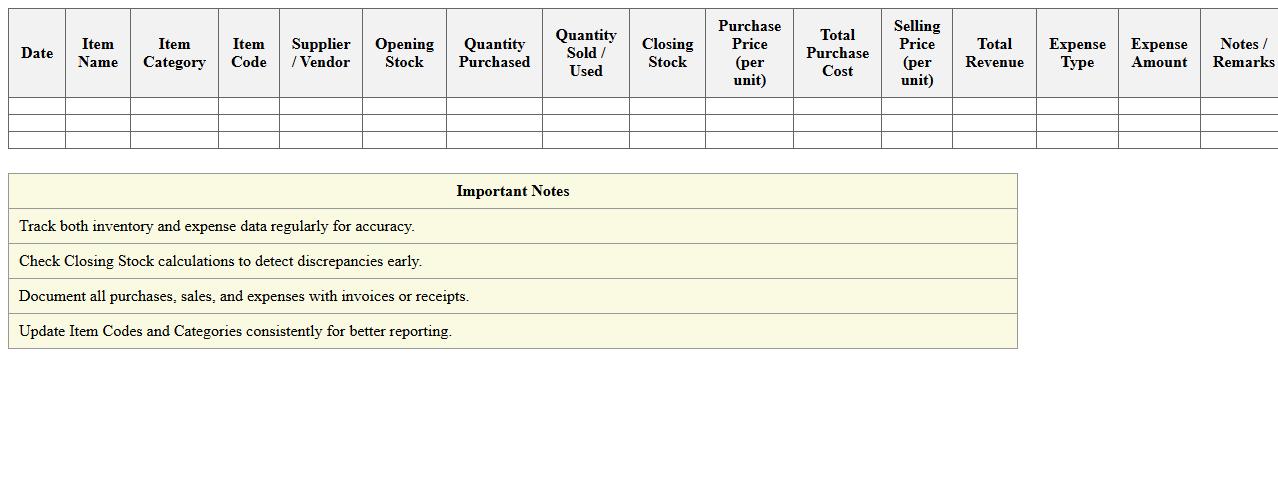Click the Expense Amount header cell
Image resolution: width=1278 pixels, height=486 pixels.
click(1159, 53)
